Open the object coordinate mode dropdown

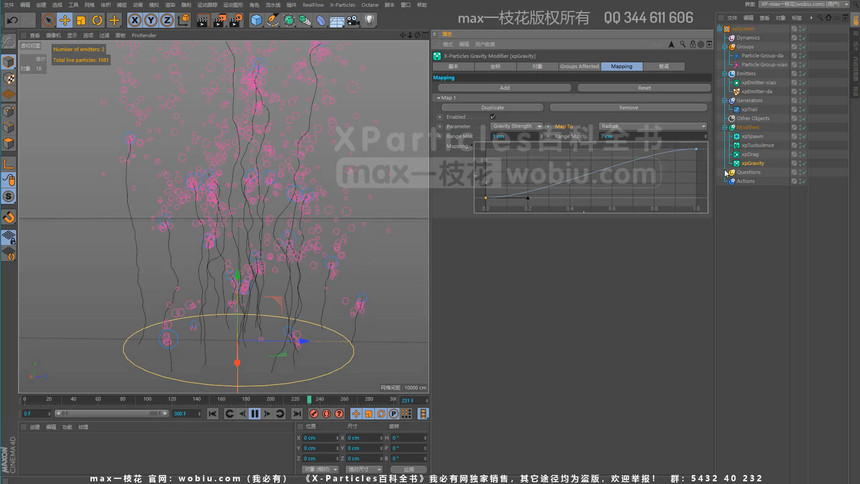320,469
